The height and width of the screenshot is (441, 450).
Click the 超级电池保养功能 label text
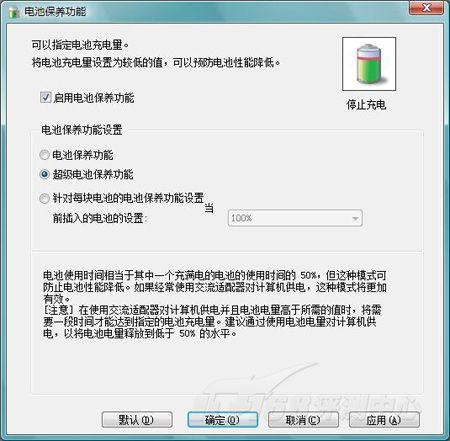tap(93, 174)
